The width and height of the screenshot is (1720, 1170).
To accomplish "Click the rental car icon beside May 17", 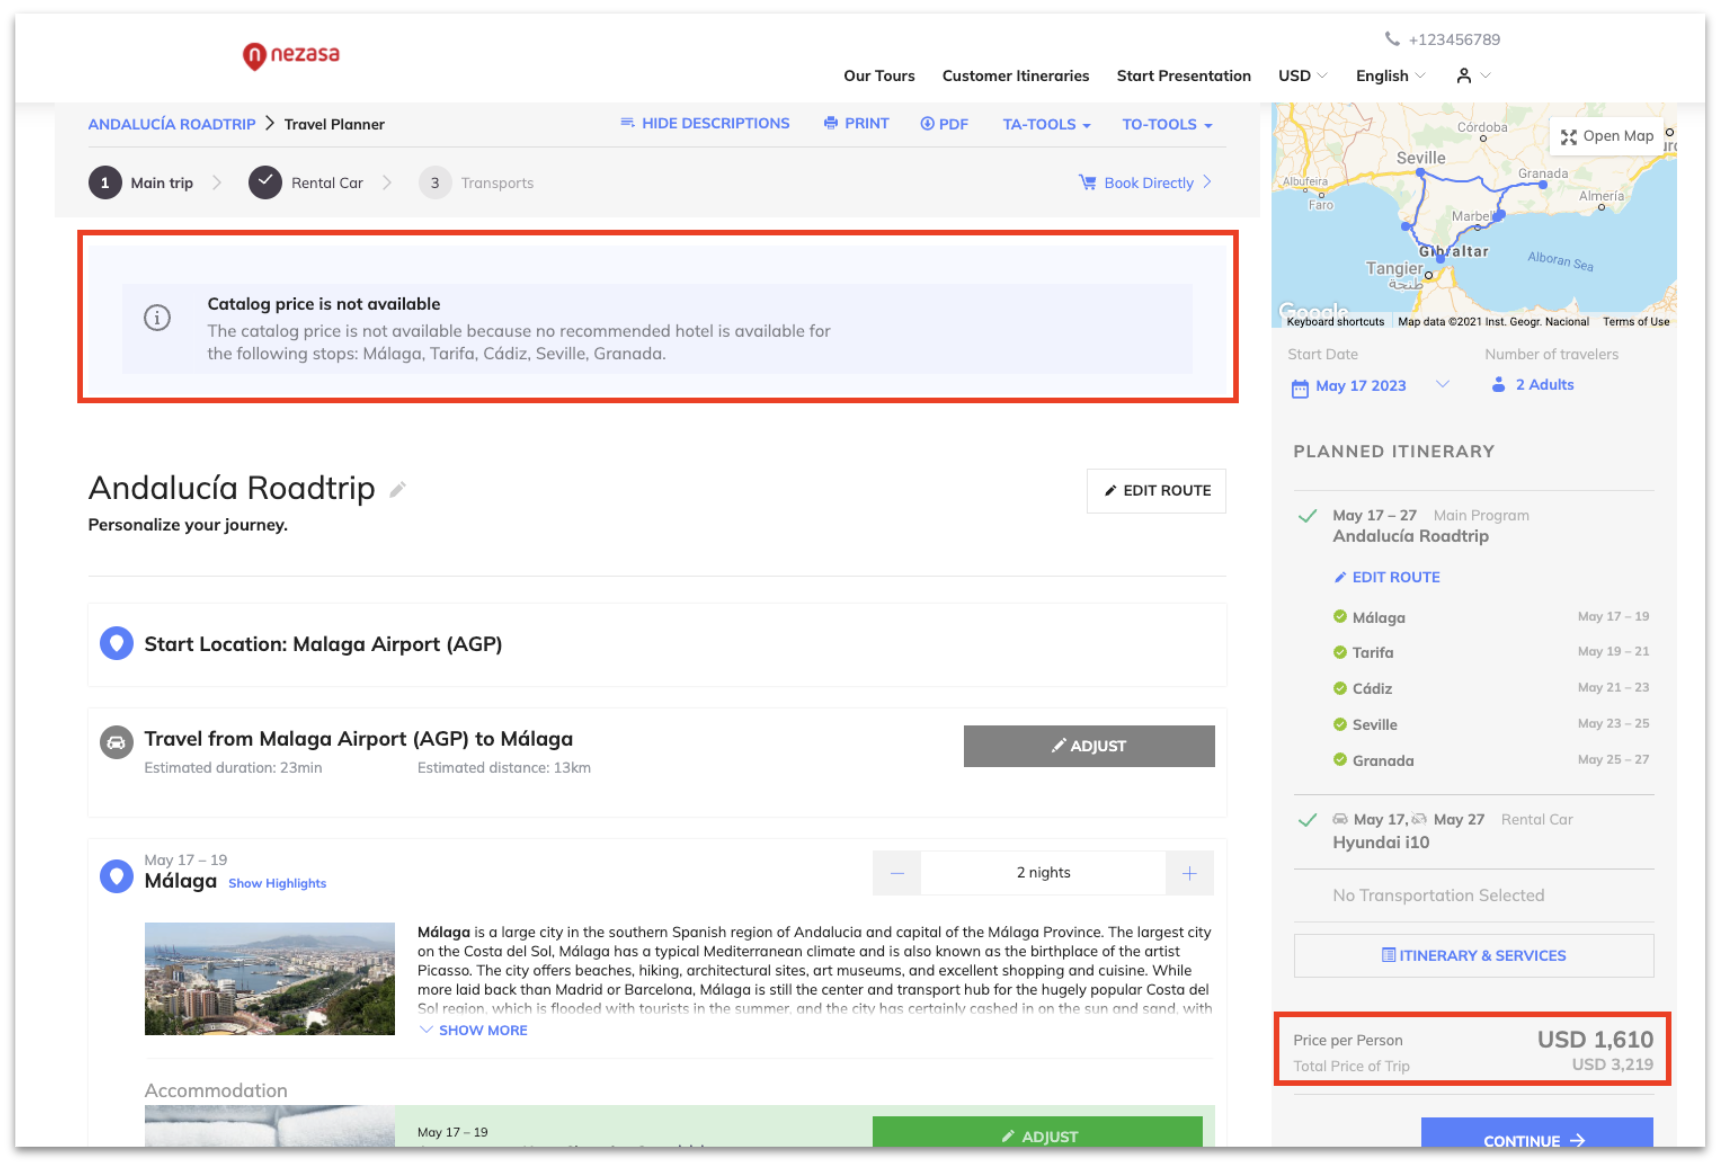I will click(x=1340, y=819).
